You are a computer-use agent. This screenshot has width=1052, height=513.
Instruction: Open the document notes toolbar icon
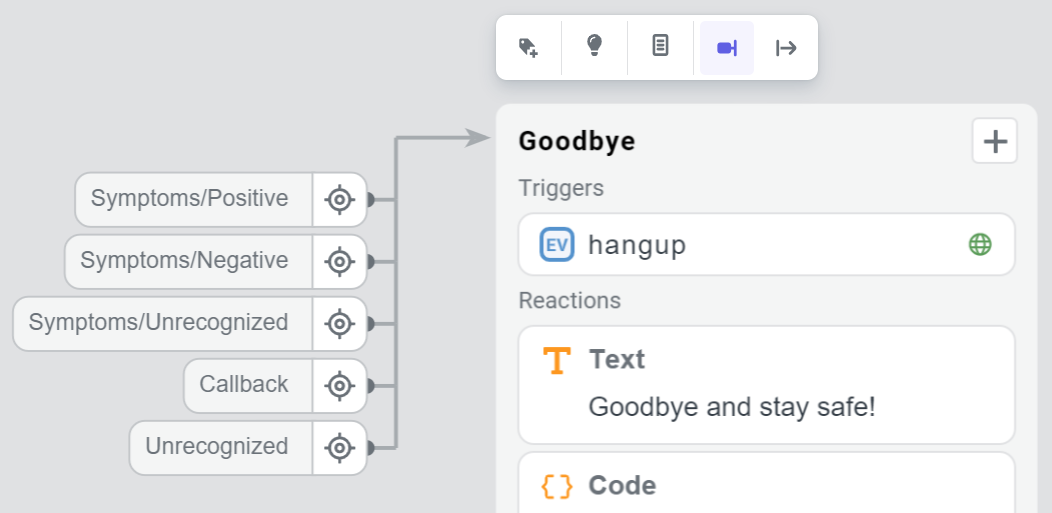[x=660, y=47]
